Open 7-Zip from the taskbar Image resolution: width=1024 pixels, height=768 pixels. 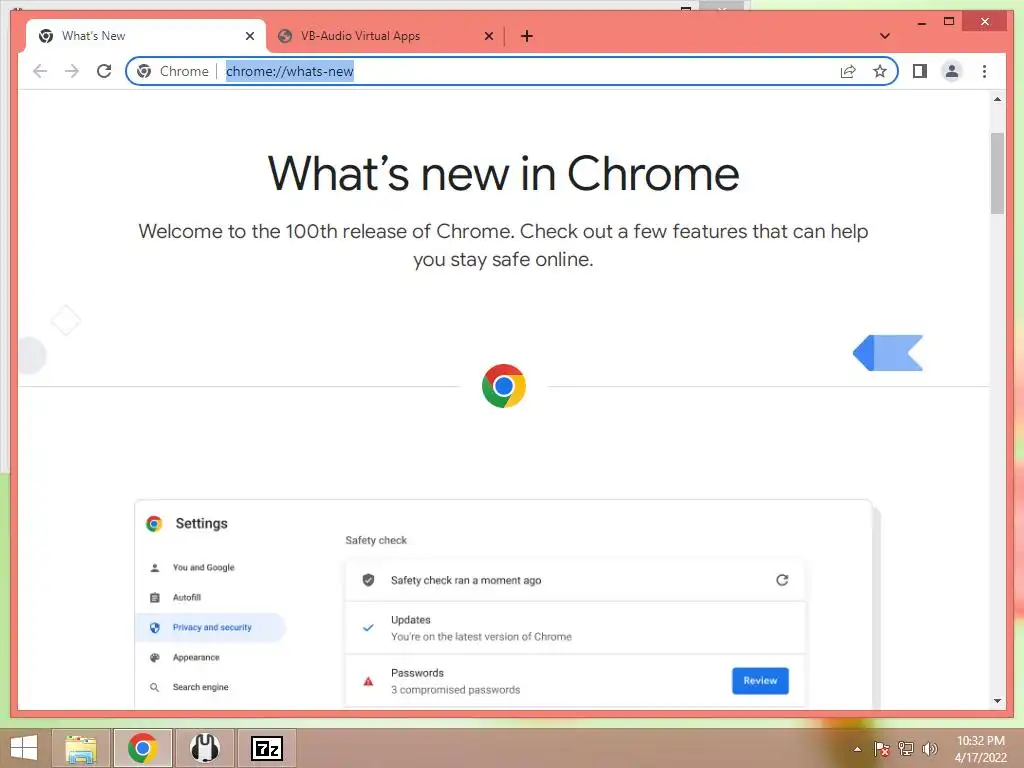tap(266, 748)
